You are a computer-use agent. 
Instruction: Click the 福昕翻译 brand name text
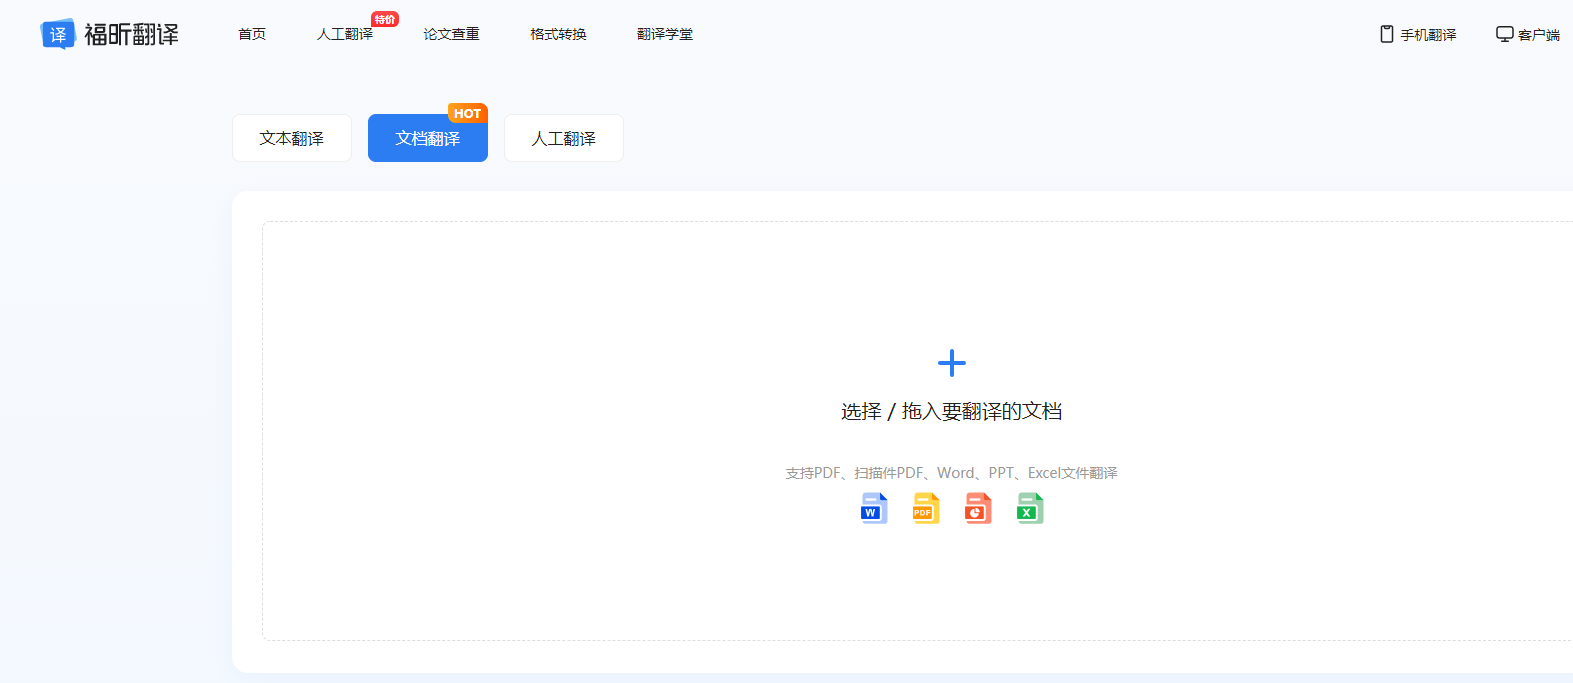[x=131, y=34]
